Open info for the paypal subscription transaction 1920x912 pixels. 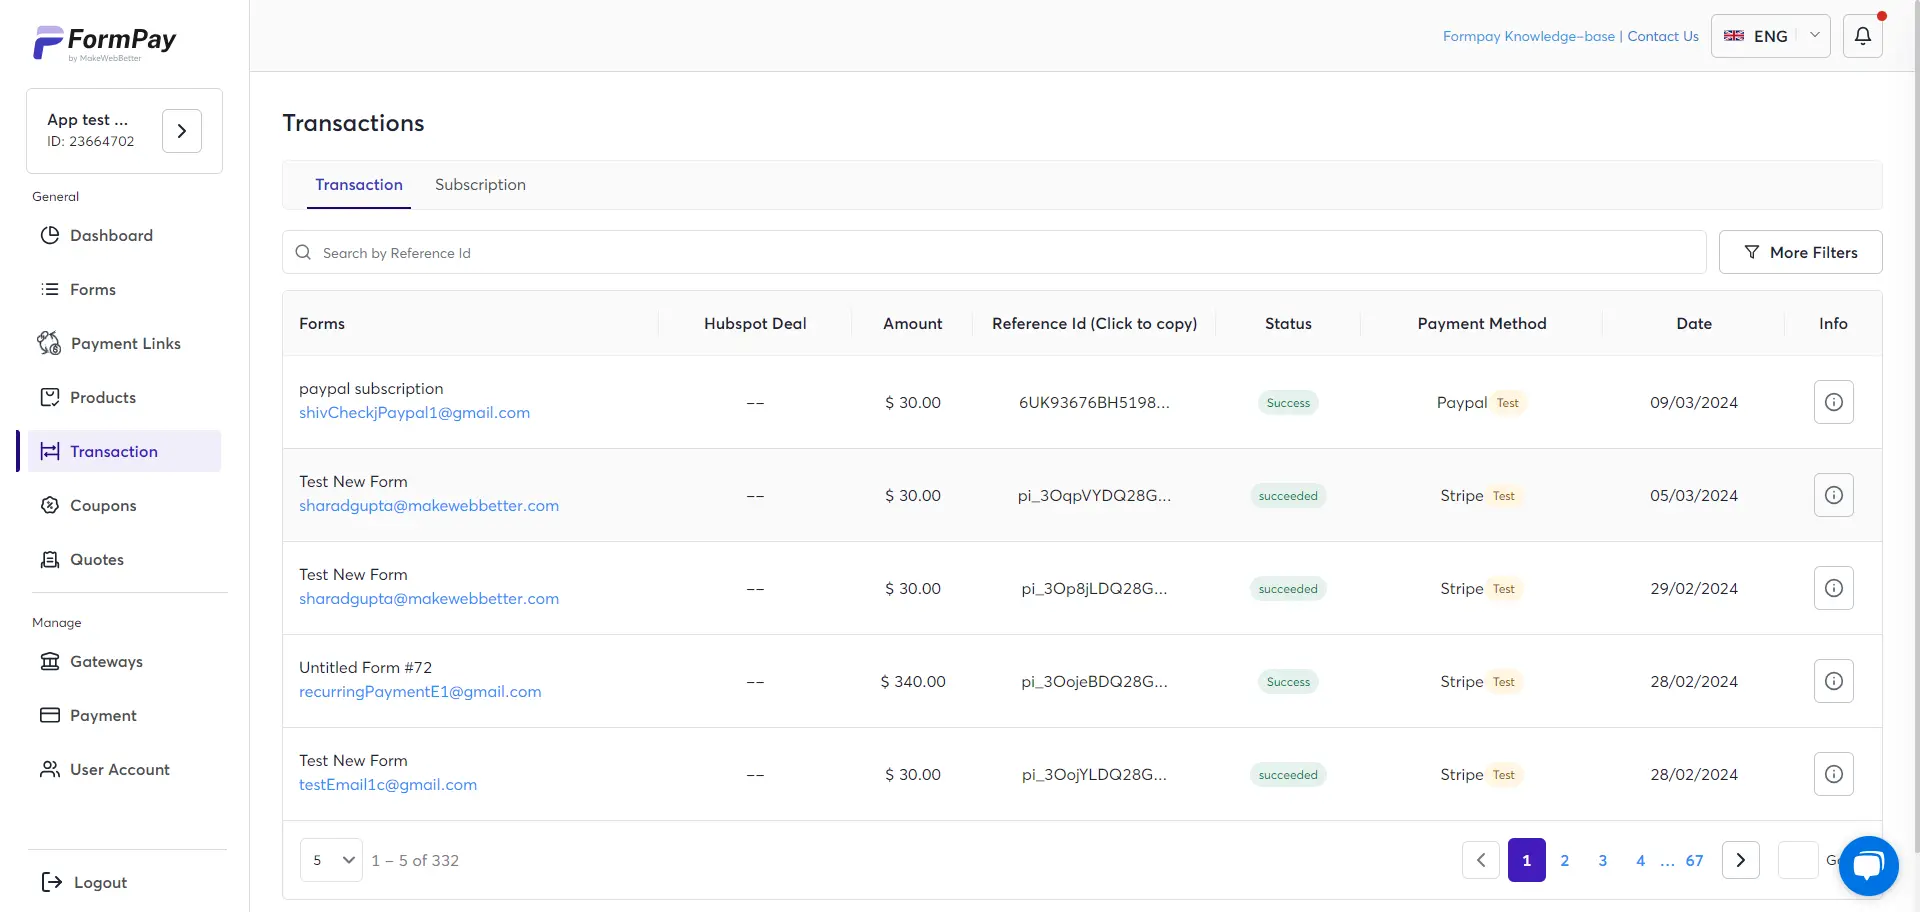coord(1833,401)
